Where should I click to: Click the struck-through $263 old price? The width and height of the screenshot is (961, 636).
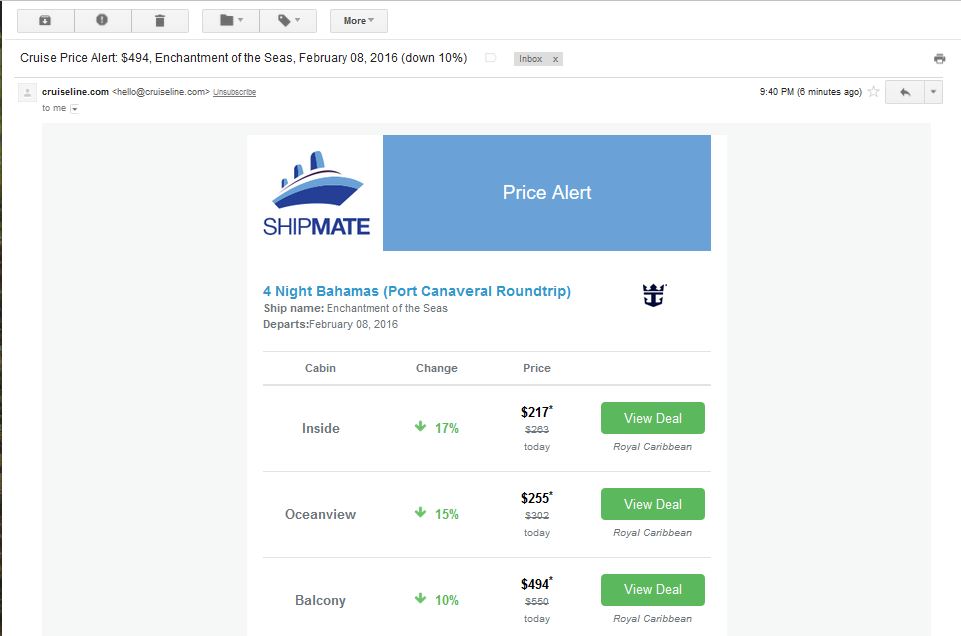coord(537,430)
